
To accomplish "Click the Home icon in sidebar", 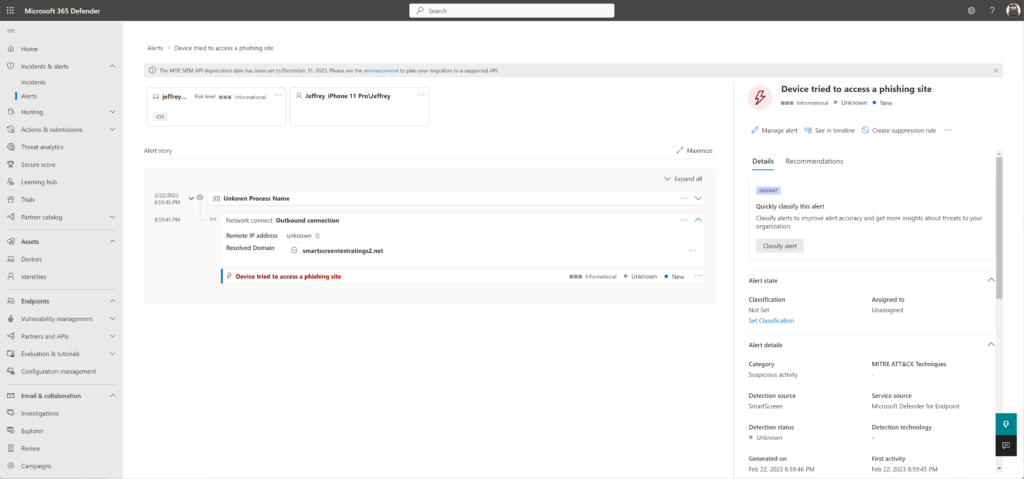I will click(x=10, y=49).
